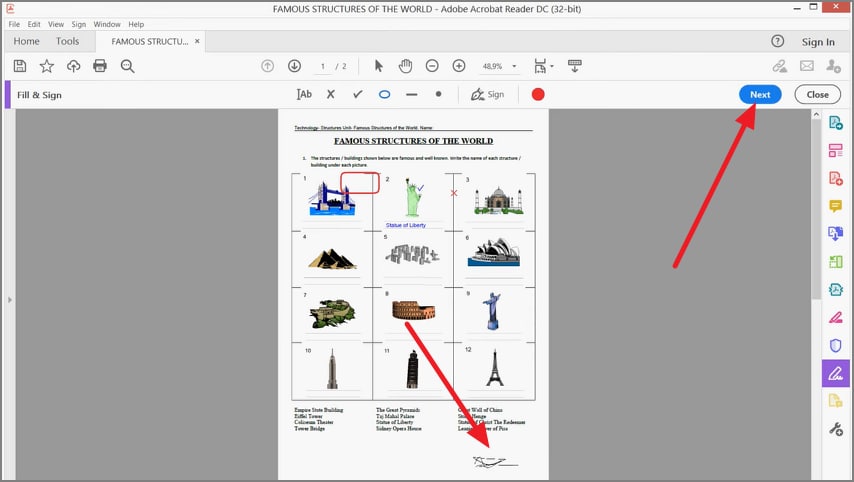854x482 pixels.
Task: Print the document with the printer icon
Action: point(100,66)
